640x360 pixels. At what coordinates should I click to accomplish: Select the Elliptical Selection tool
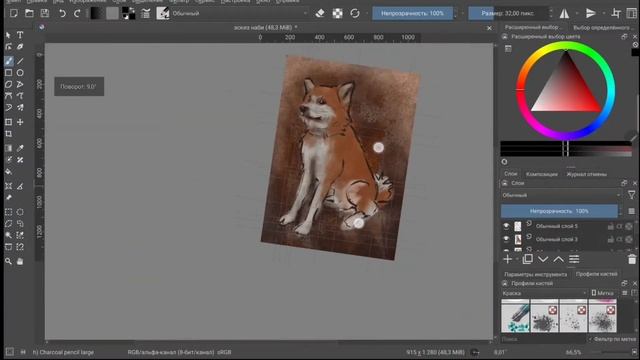(20, 212)
